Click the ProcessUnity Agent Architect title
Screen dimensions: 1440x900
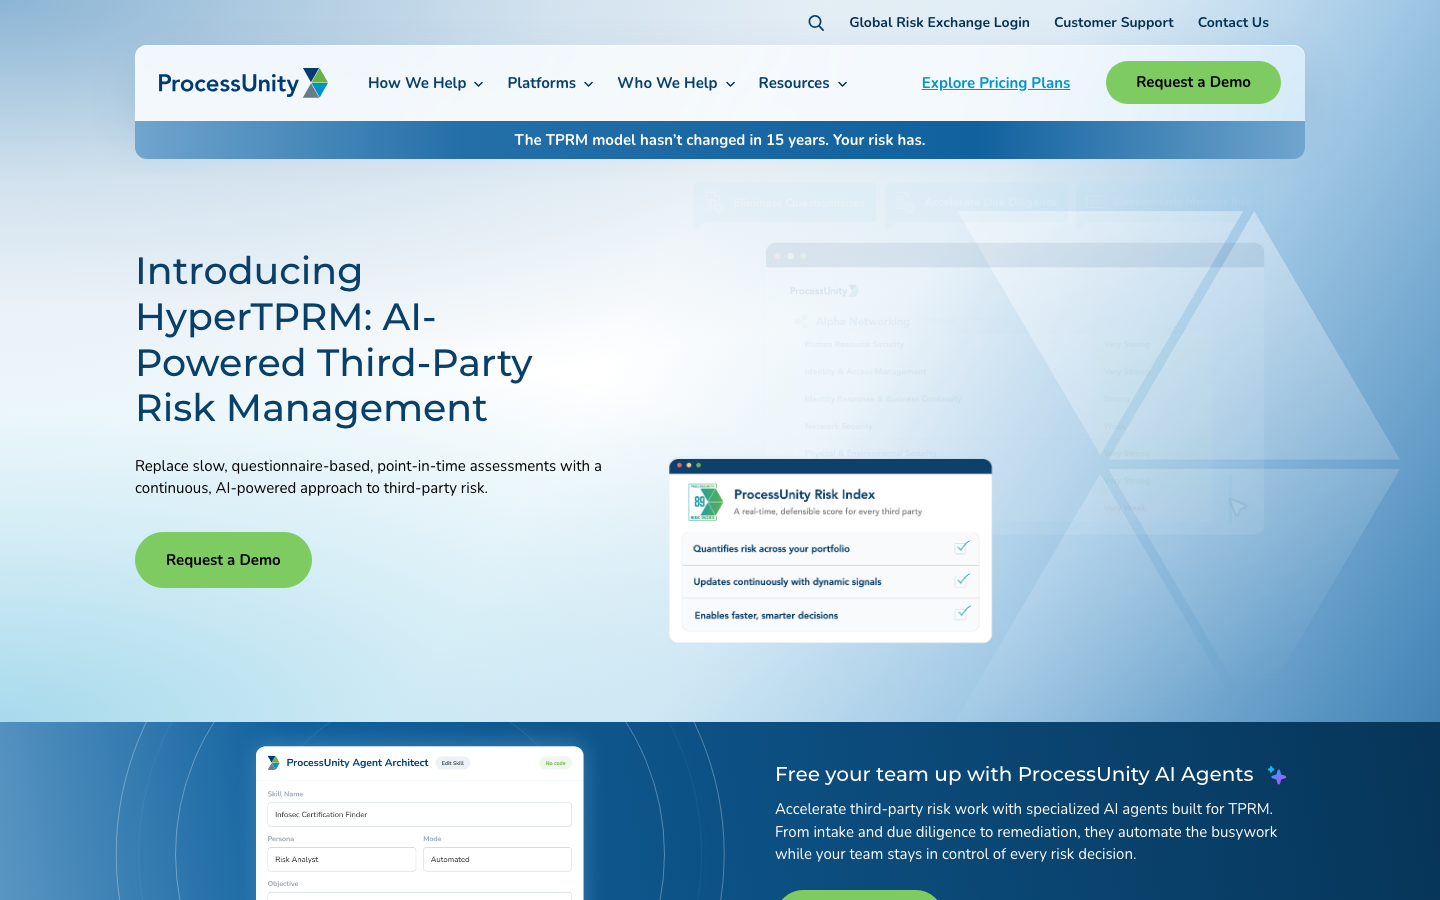(357, 763)
